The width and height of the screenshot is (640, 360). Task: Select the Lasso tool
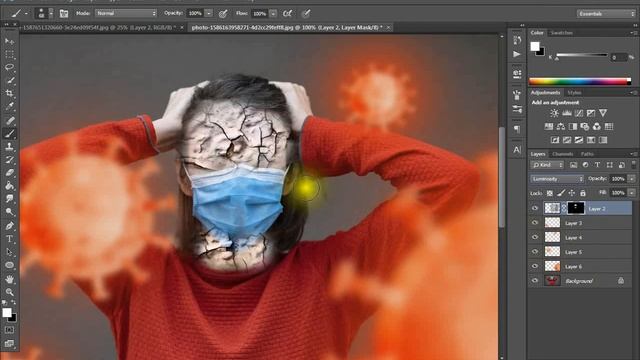pyautogui.click(x=9, y=67)
